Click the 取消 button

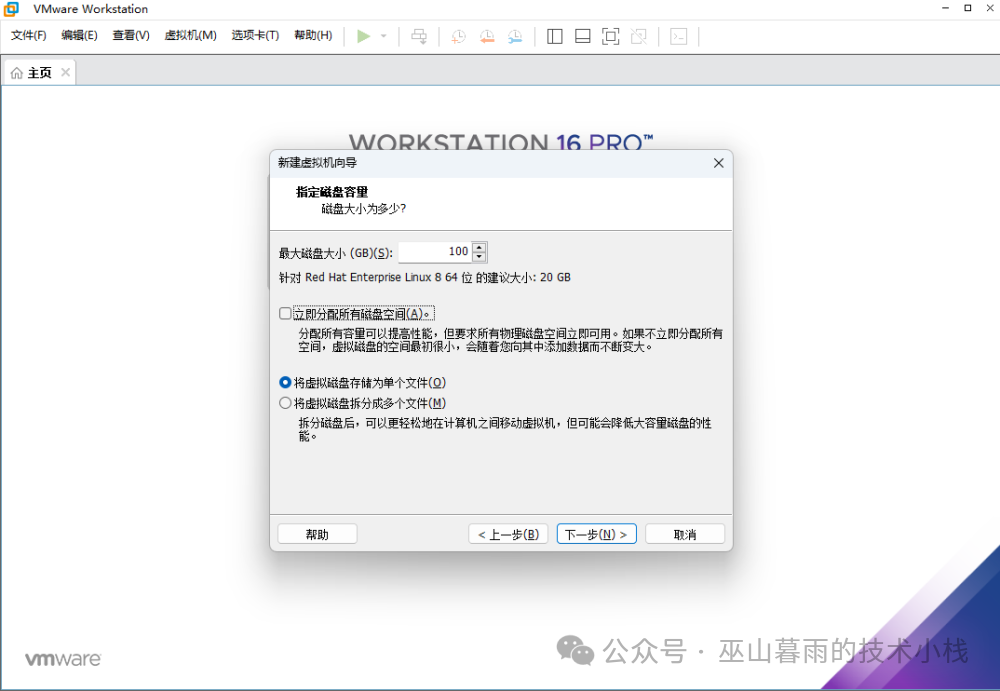click(684, 533)
